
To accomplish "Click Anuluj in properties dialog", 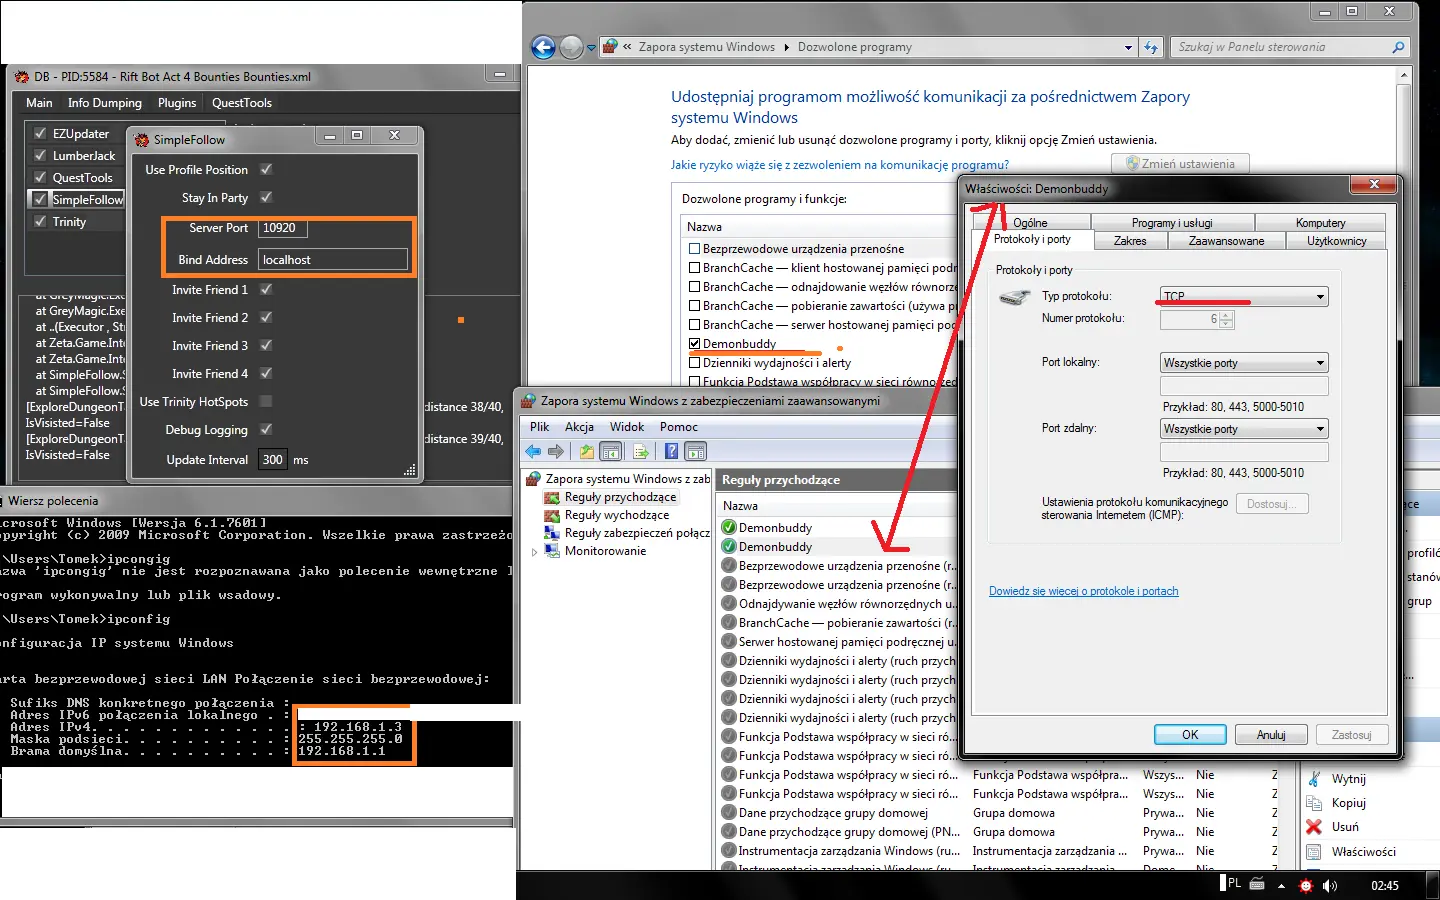I will click(x=1271, y=735).
